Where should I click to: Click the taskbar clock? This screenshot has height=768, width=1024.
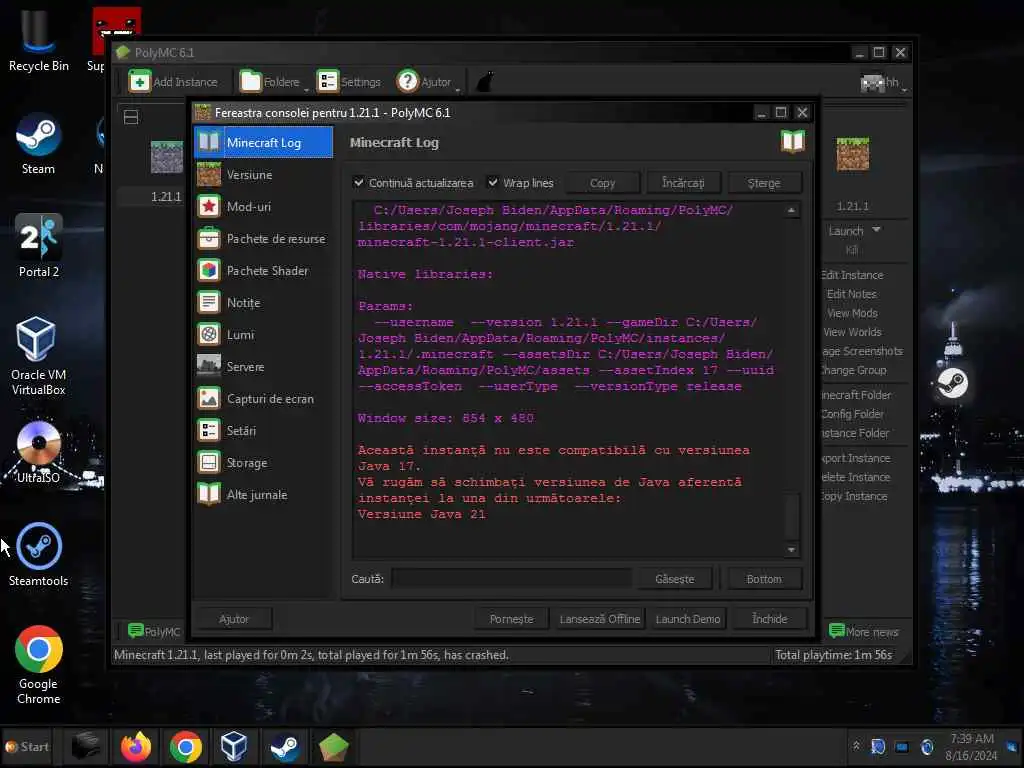point(972,746)
